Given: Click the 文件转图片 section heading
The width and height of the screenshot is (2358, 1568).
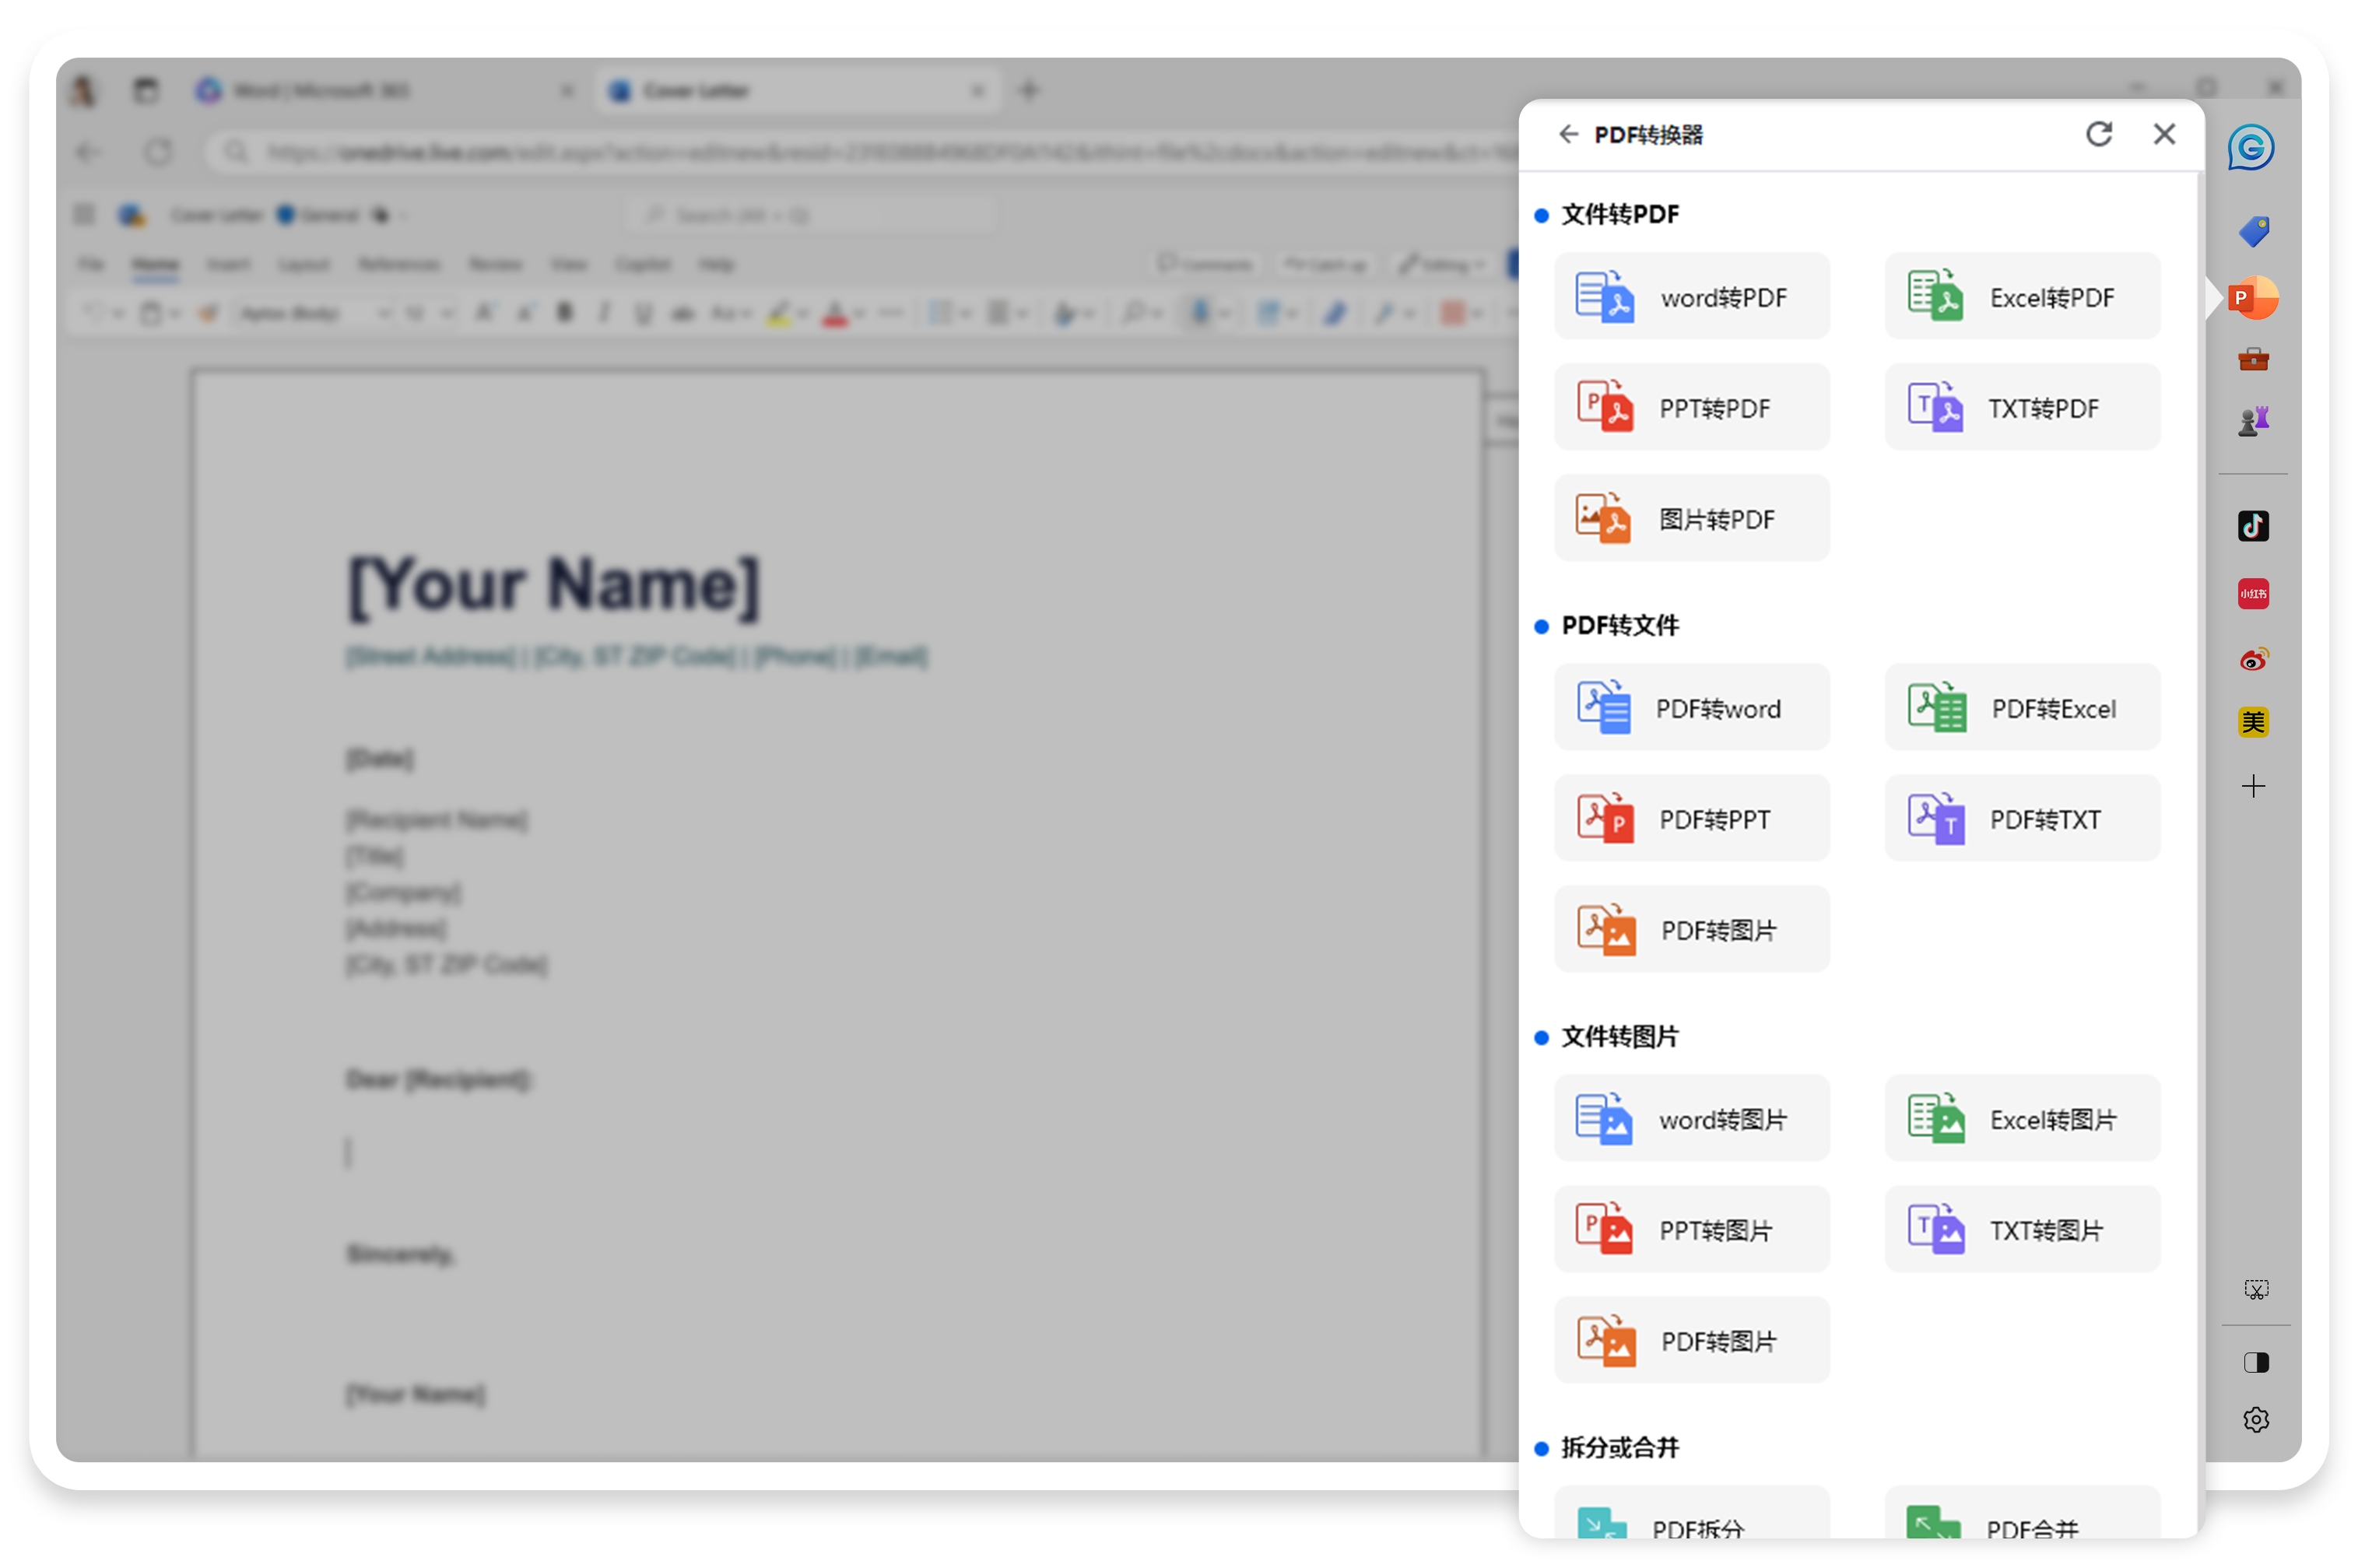Looking at the screenshot, I should (1619, 1036).
